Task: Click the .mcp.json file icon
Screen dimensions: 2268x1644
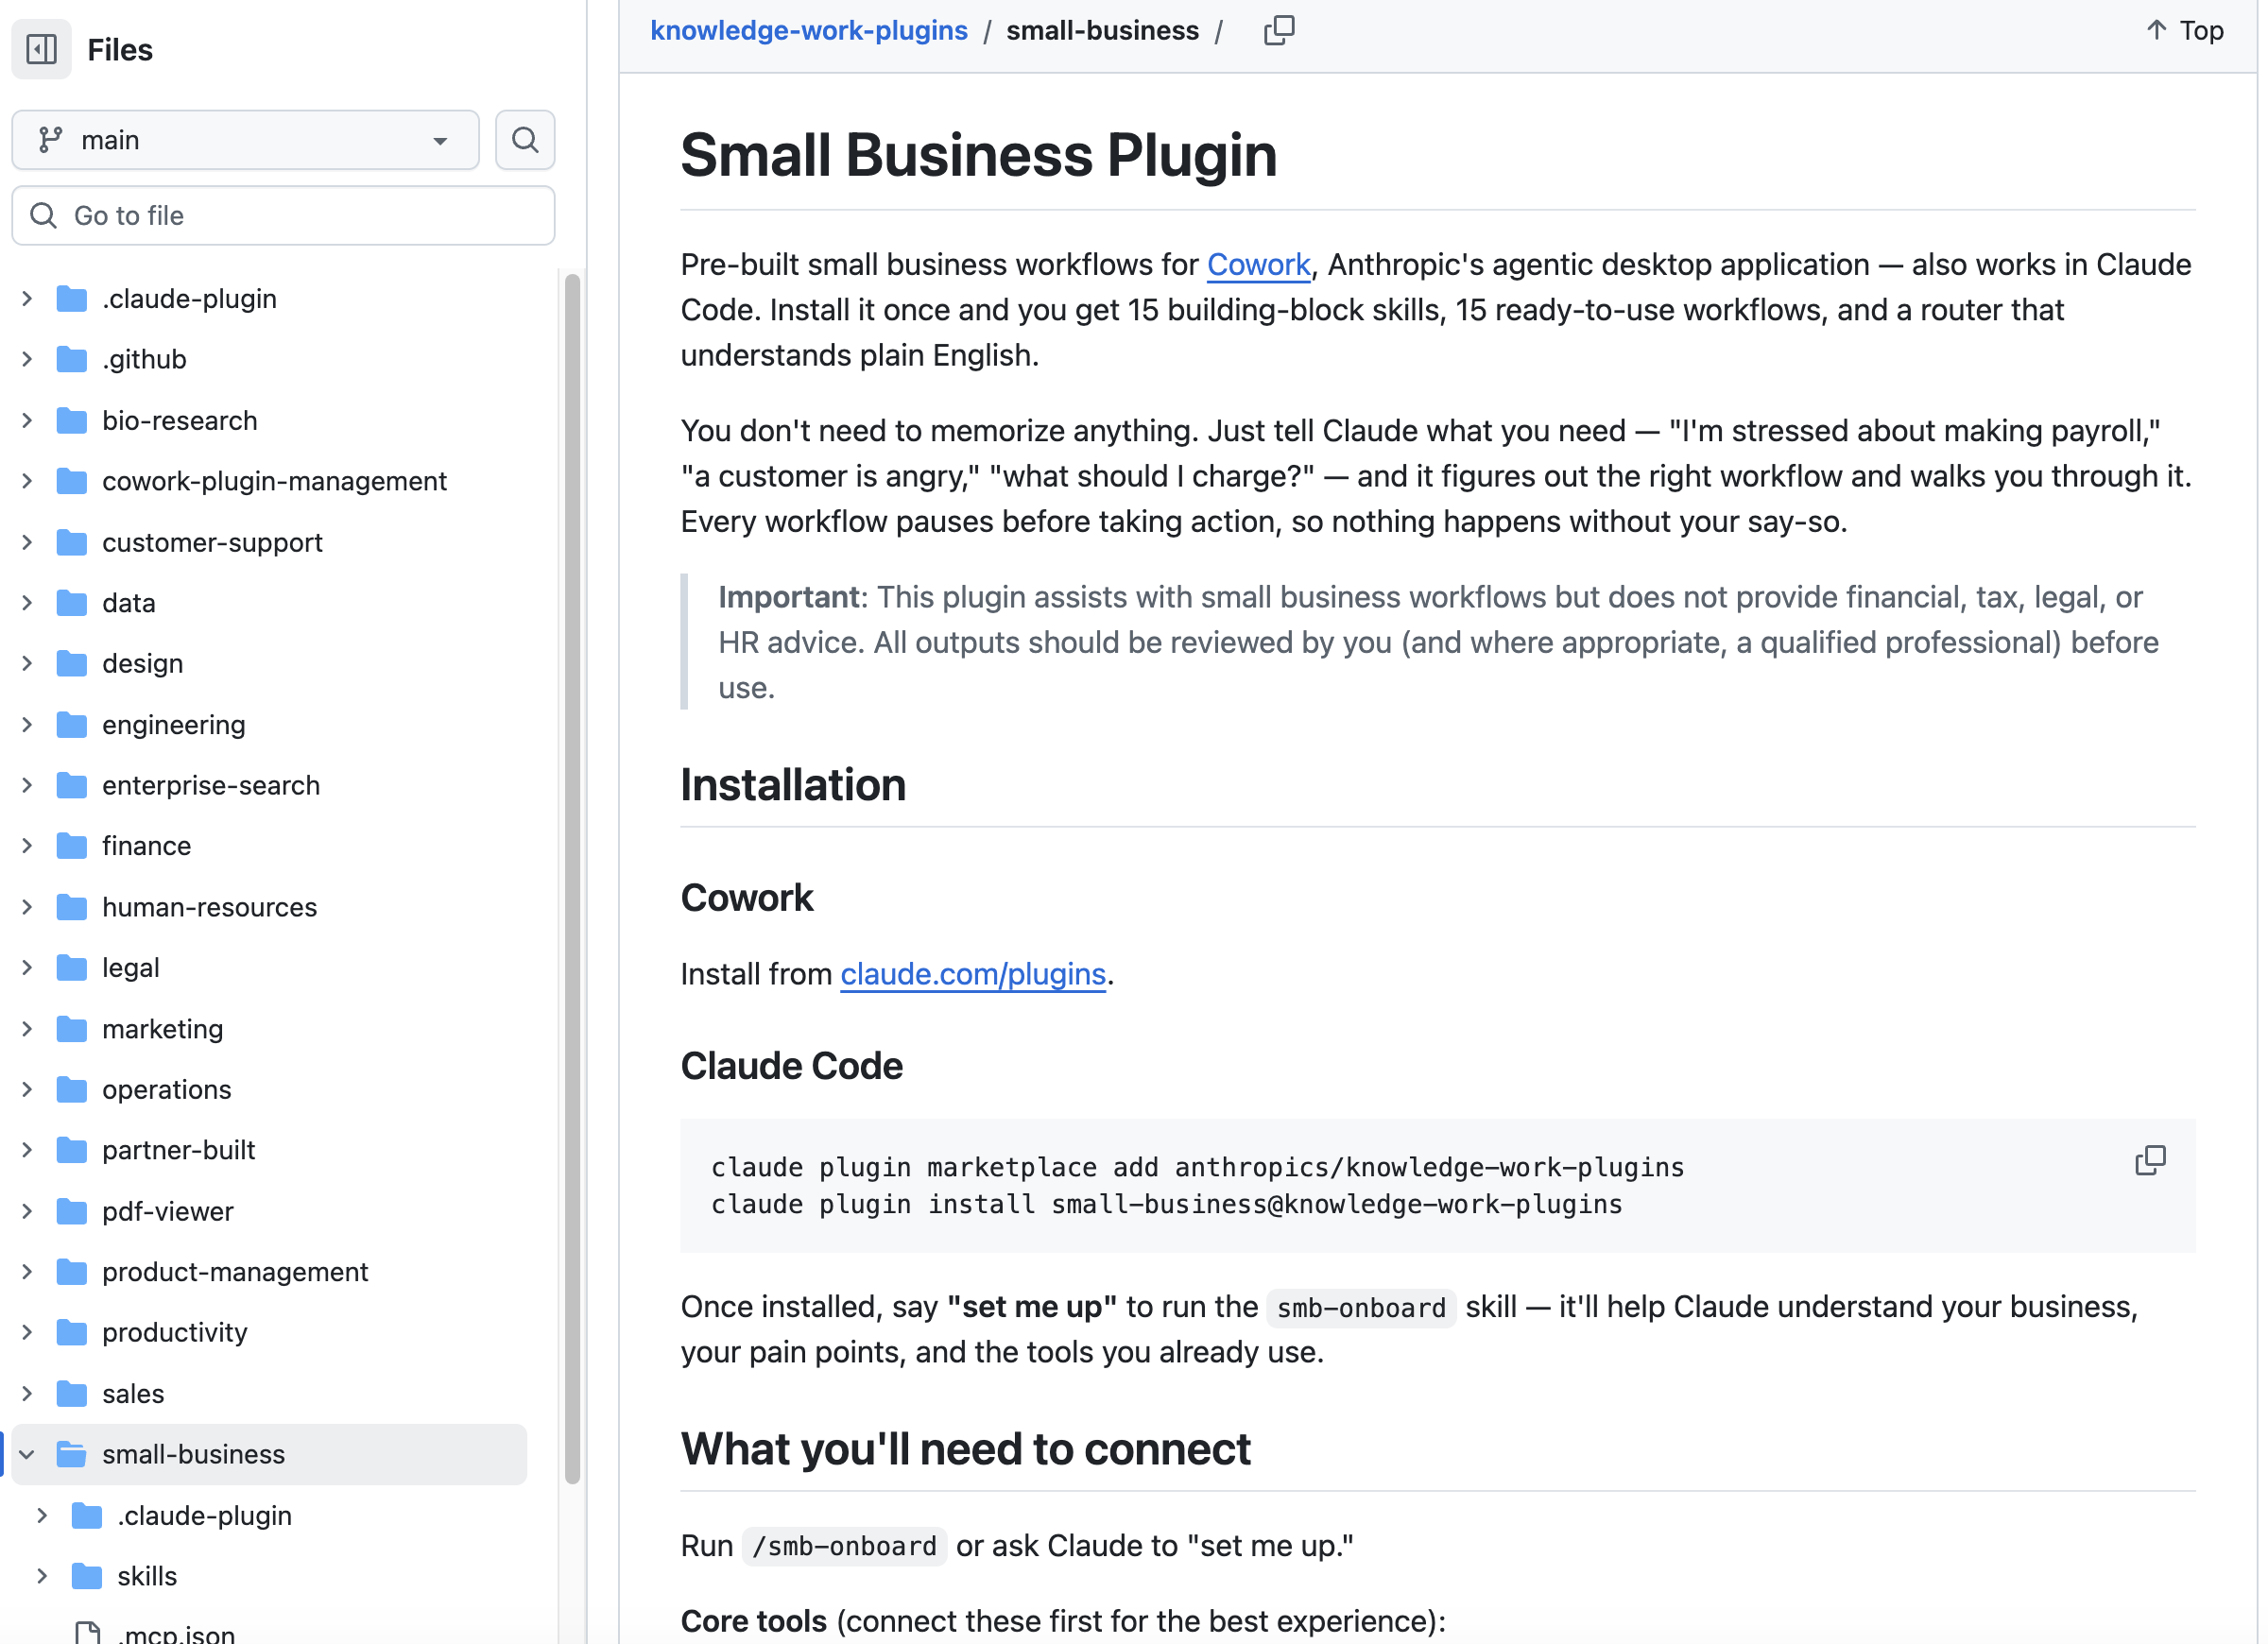Action: (x=88, y=1634)
